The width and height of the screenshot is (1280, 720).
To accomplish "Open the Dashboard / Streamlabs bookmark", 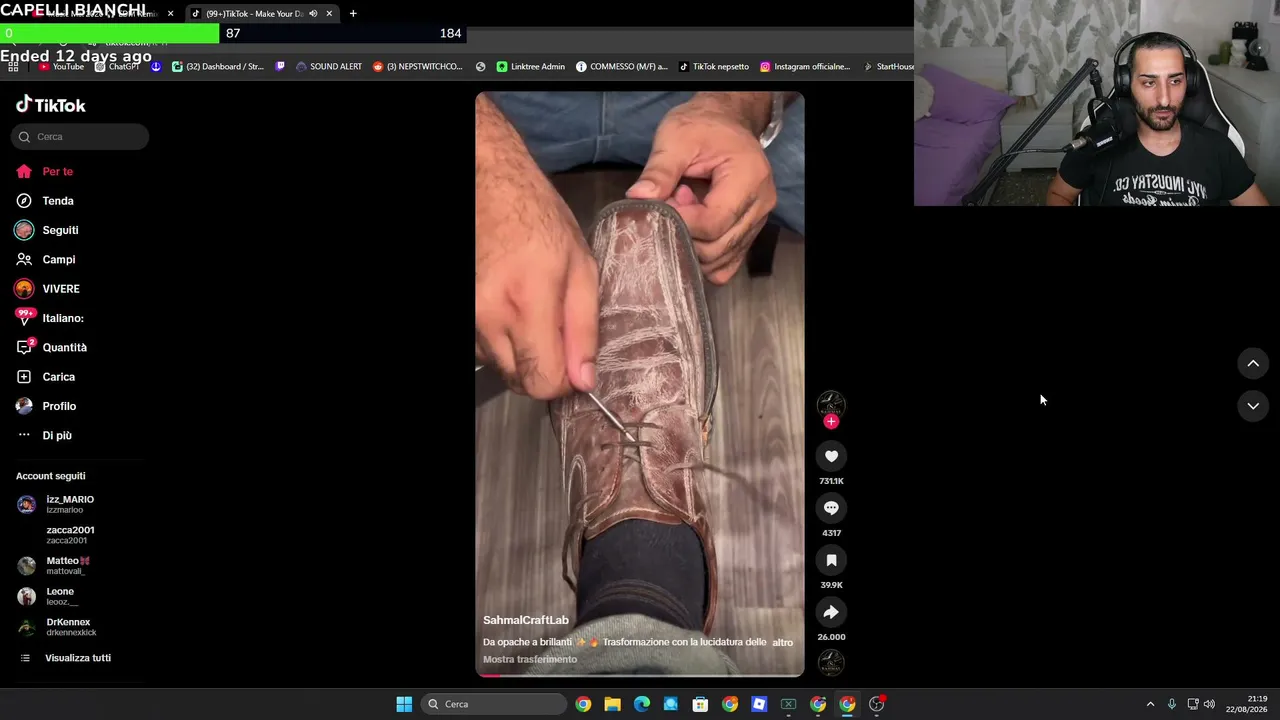I will tap(218, 67).
